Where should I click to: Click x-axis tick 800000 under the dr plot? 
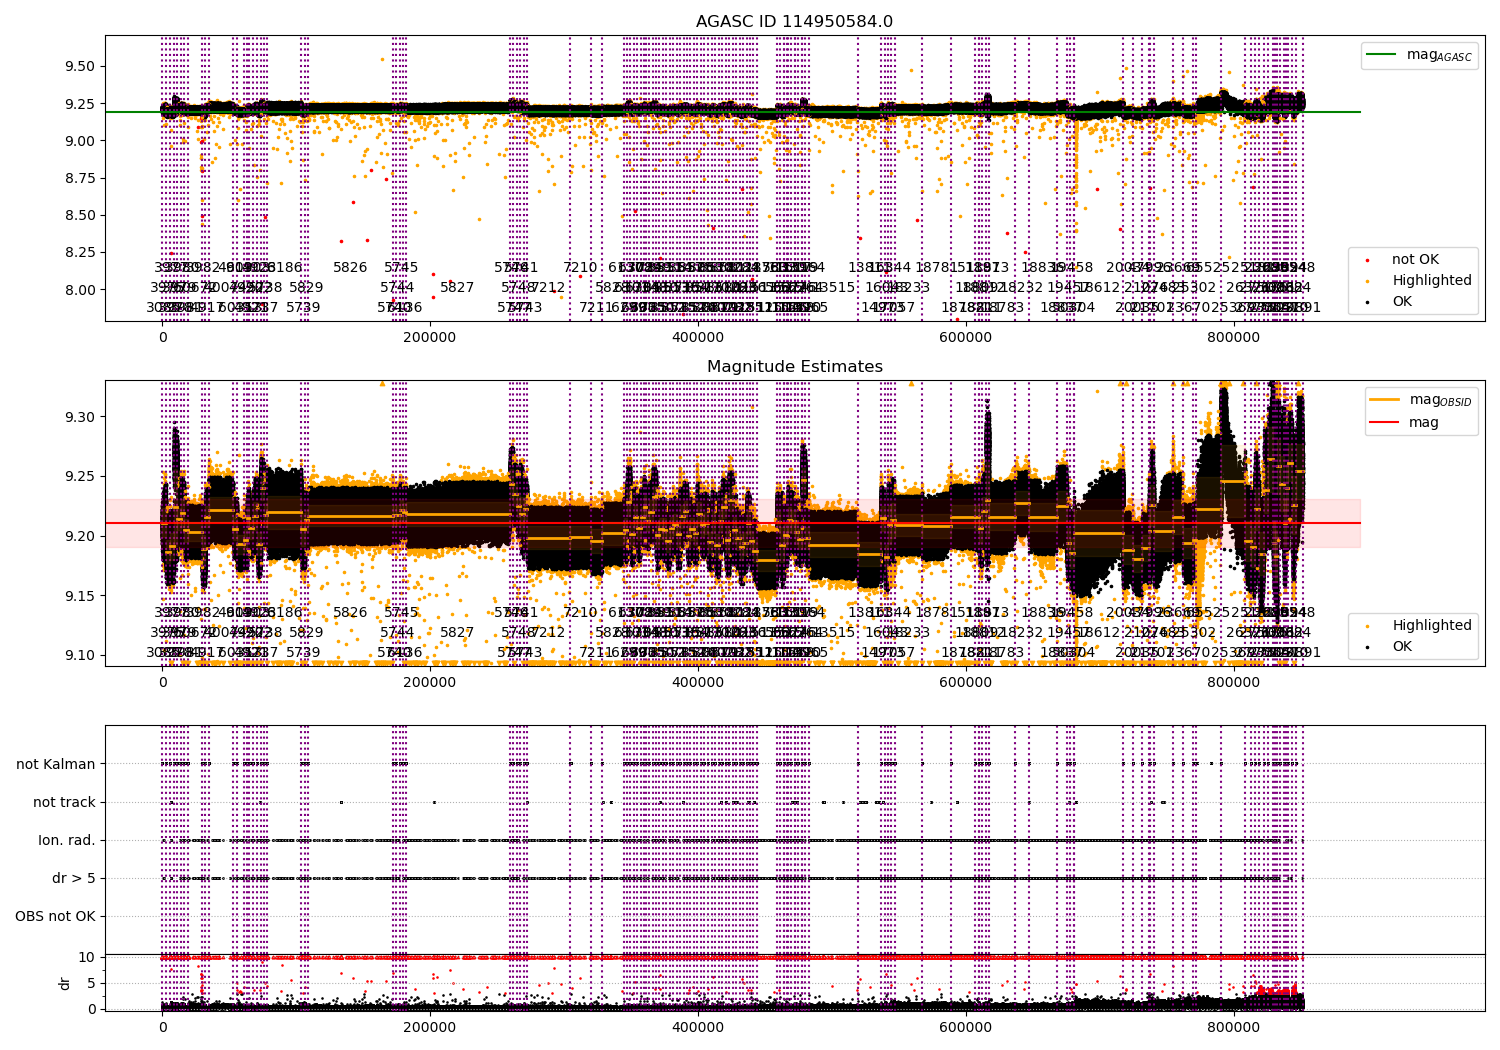1234,1028
